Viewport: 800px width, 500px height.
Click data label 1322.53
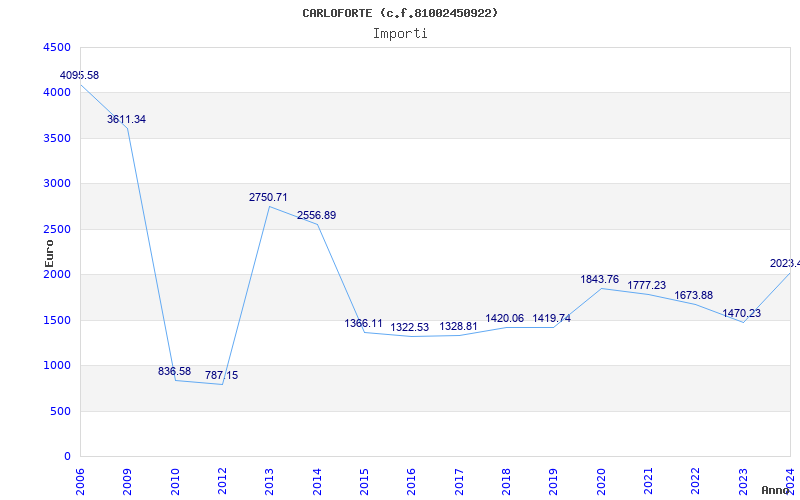pos(410,328)
